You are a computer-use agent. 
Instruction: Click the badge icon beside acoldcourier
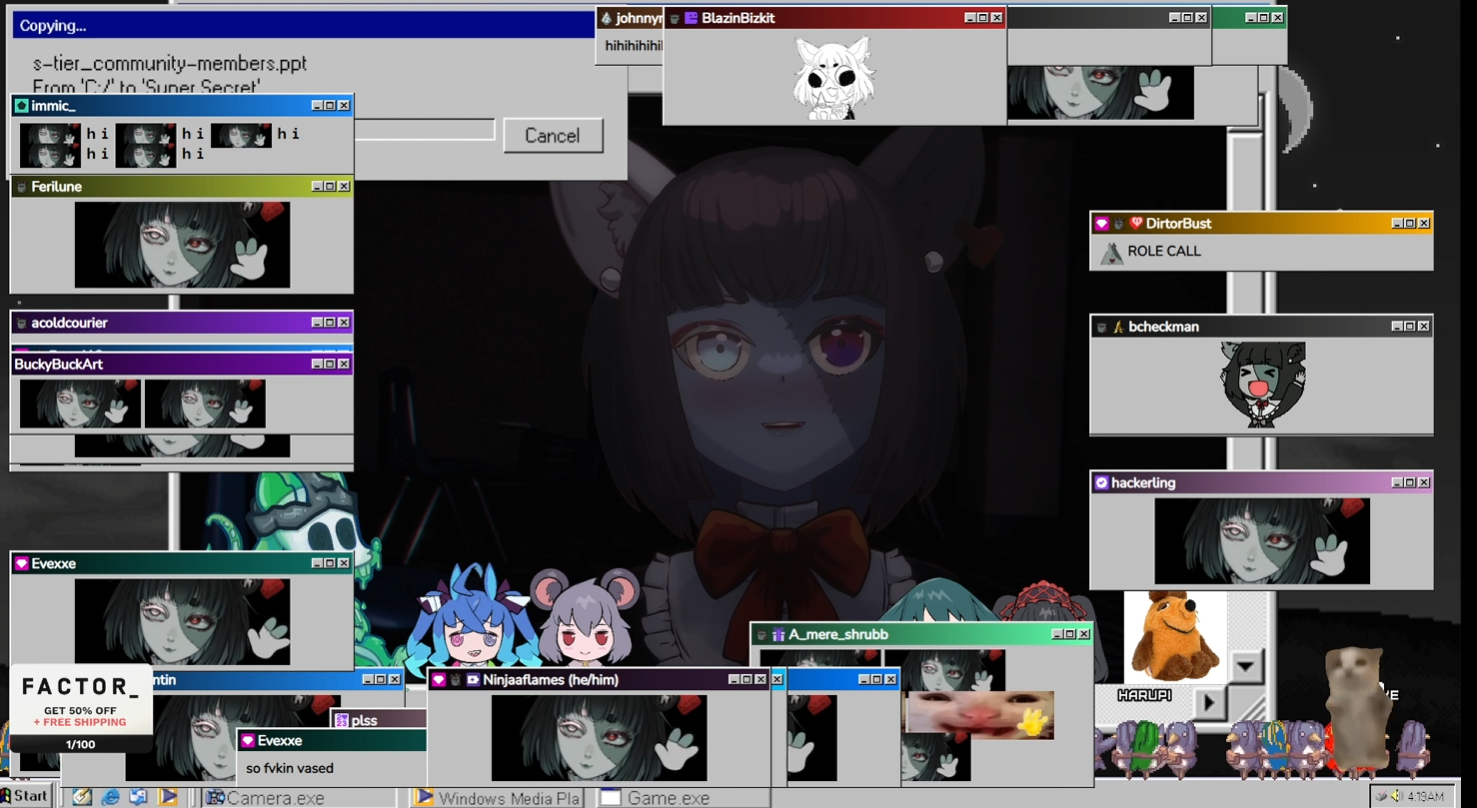(21, 323)
